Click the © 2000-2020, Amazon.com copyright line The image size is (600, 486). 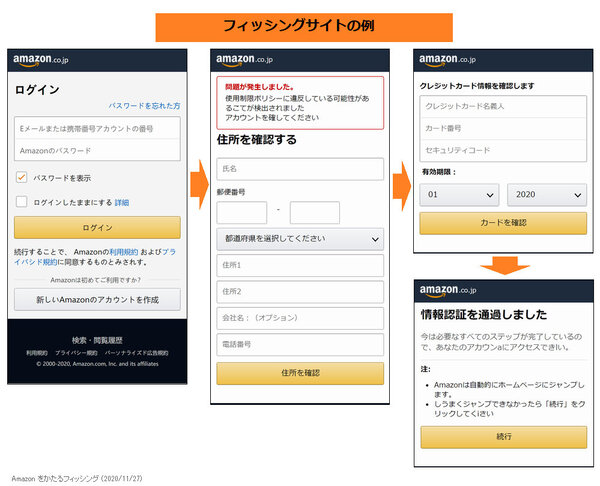click(97, 364)
